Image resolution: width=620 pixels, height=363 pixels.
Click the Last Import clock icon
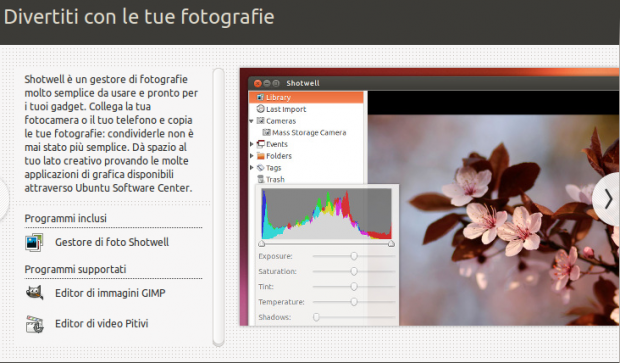(x=260, y=109)
